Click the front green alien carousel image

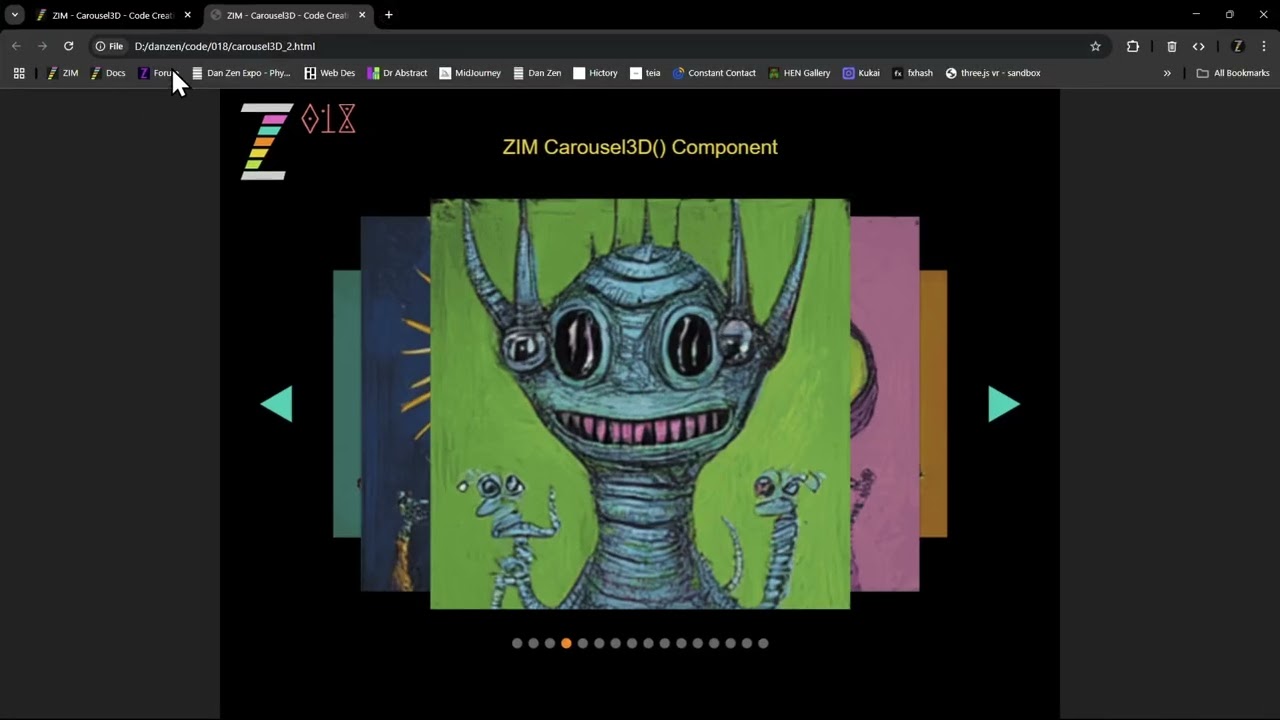[640, 403]
